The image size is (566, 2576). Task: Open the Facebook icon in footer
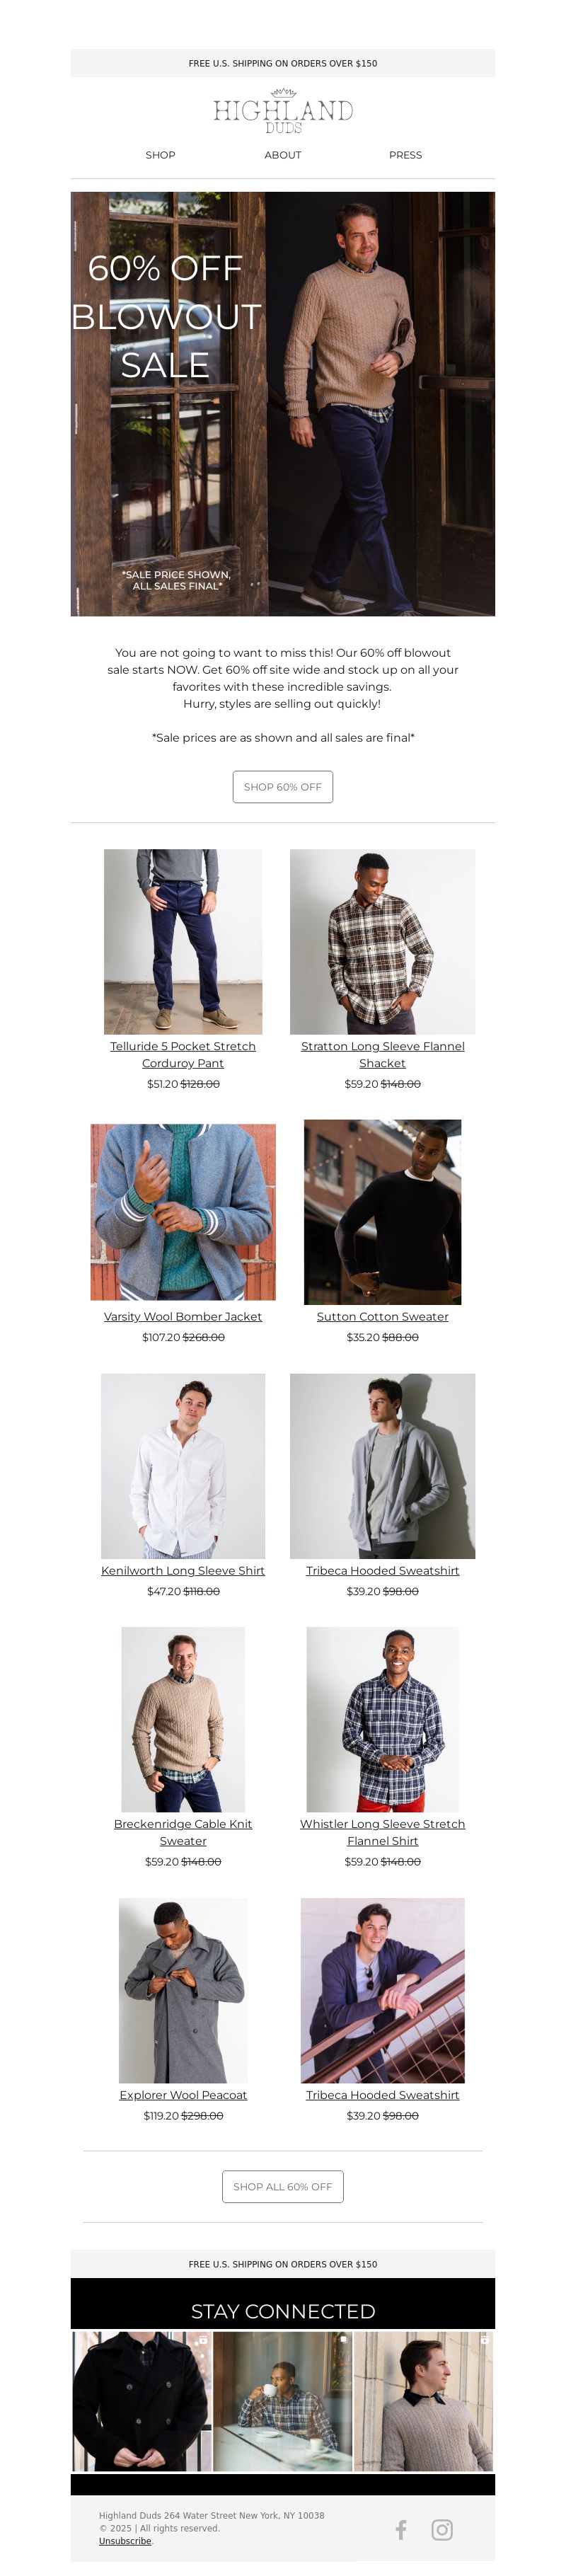pyautogui.click(x=401, y=2529)
